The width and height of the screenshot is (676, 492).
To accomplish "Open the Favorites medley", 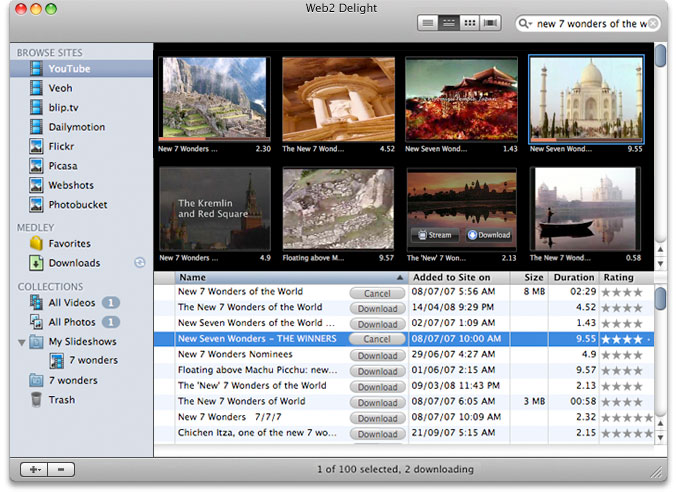I will pyautogui.click(x=69, y=243).
